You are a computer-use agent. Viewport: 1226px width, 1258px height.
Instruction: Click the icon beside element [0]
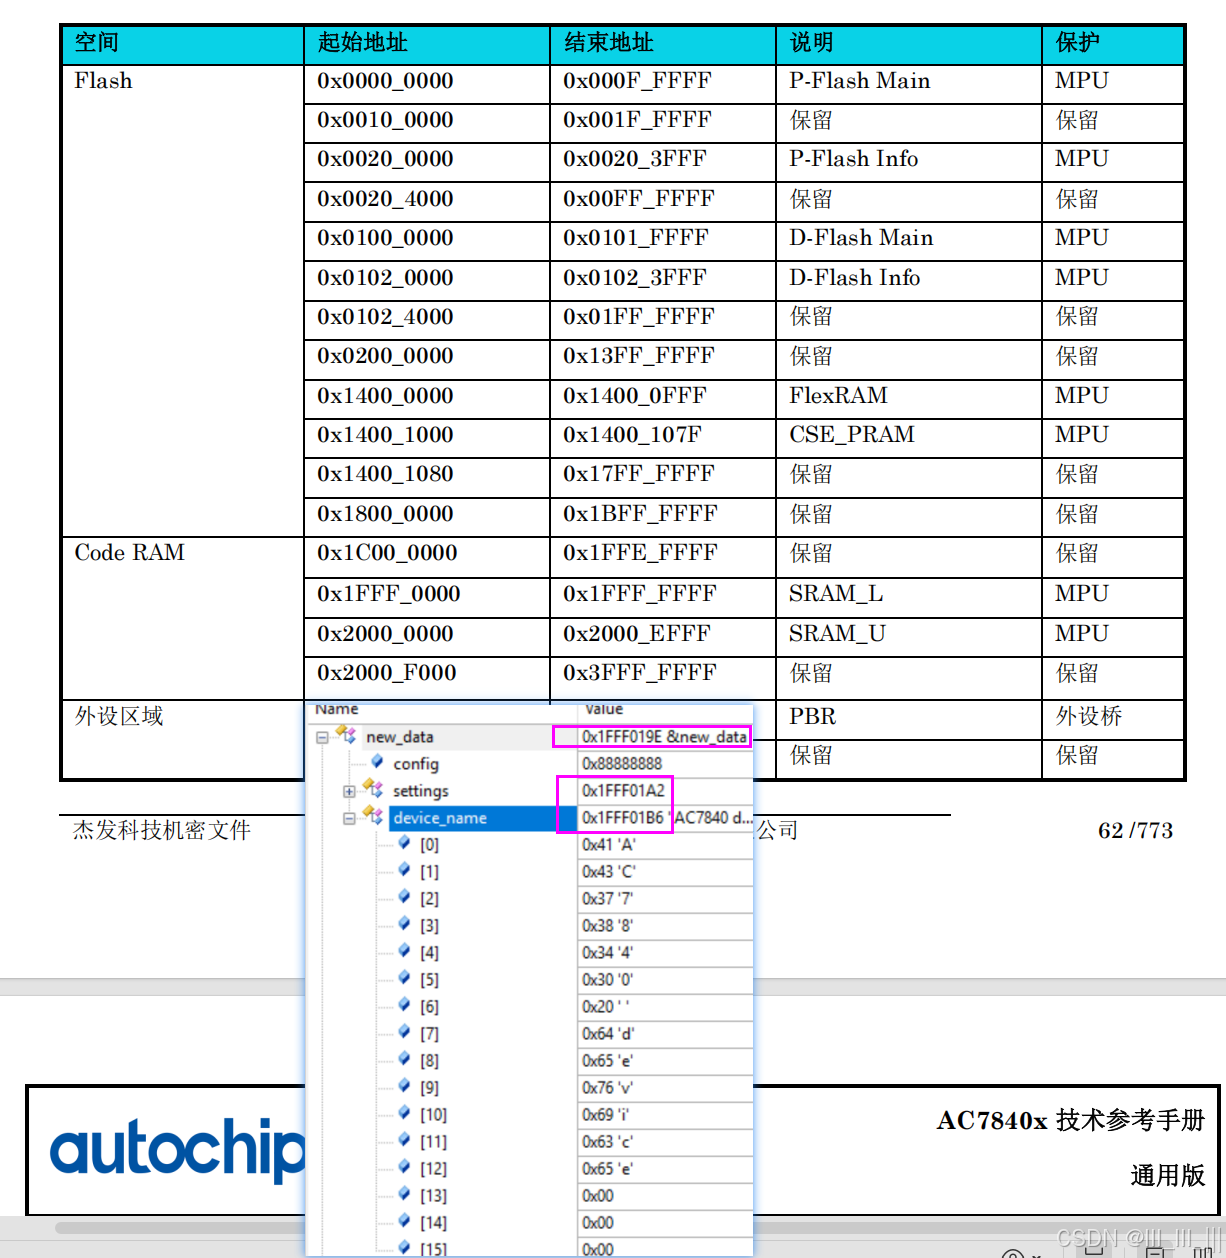coord(404,843)
